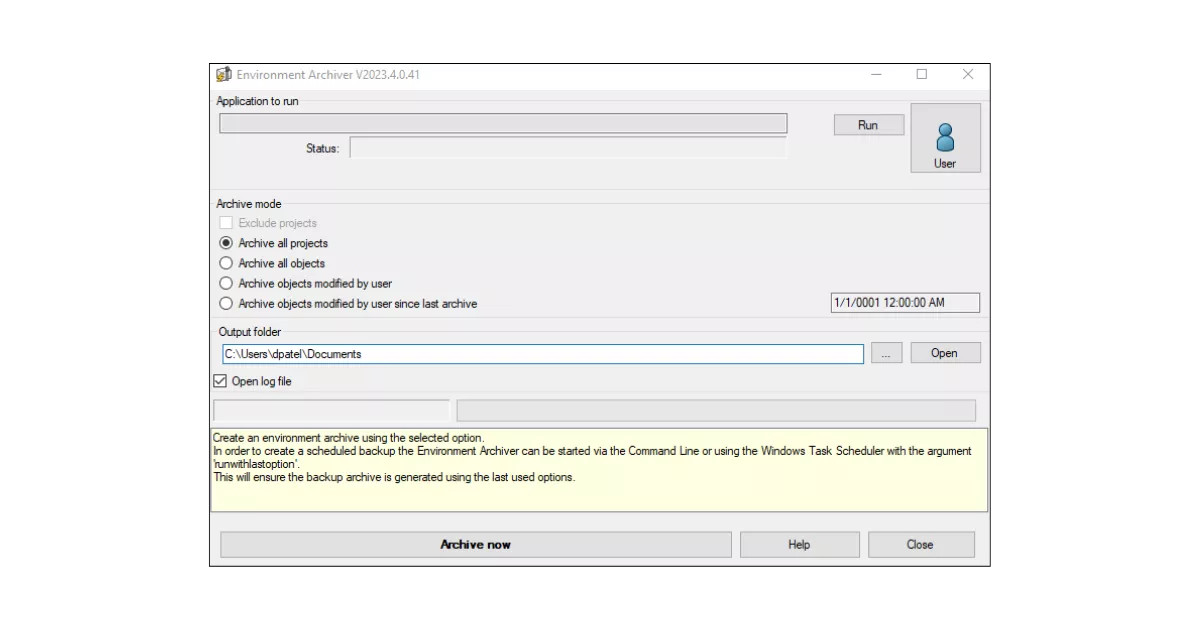This screenshot has width=1200, height=630.
Task: Choose Archive objects modified by user
Action: (x=225, y=283)
